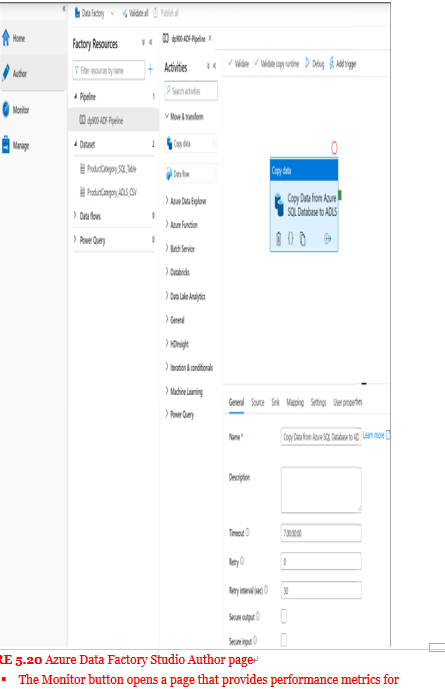Image resolution: width=445 pixels, height=689 pixels.
Task: Expand the Data flows section
Action: click(x=75, y=215)
